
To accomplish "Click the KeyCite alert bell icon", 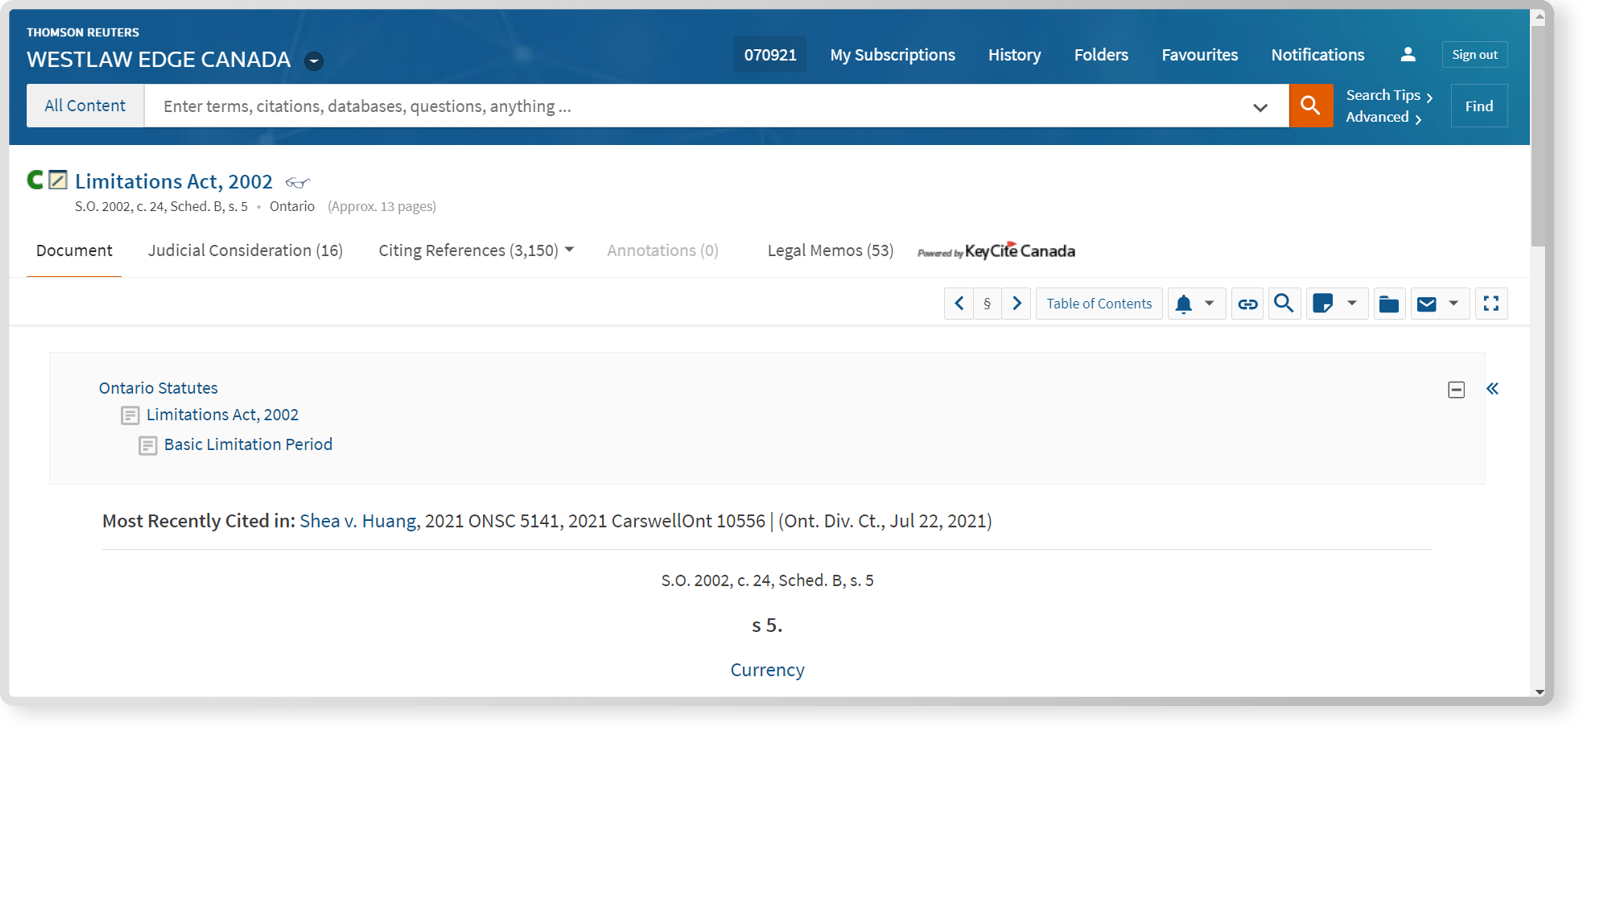I will click(x=1183, y=304).
